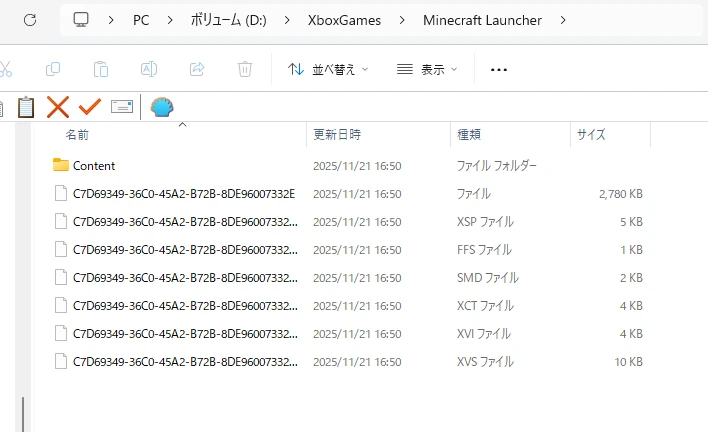Click the clipboard paste icon in second toolbar
The height and width of the screenshot is (432, 708).
[x=26, y=107]
